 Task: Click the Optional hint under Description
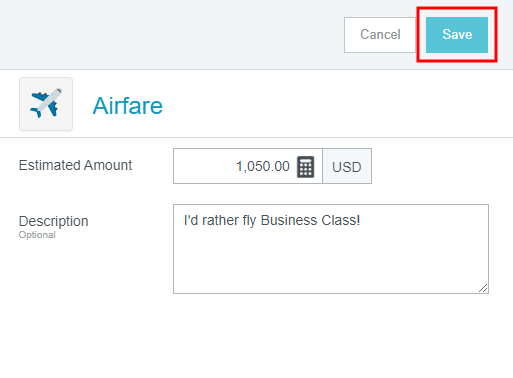37,235
